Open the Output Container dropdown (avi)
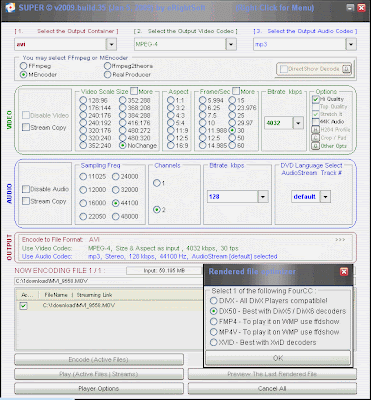 (x=111, y=44)
